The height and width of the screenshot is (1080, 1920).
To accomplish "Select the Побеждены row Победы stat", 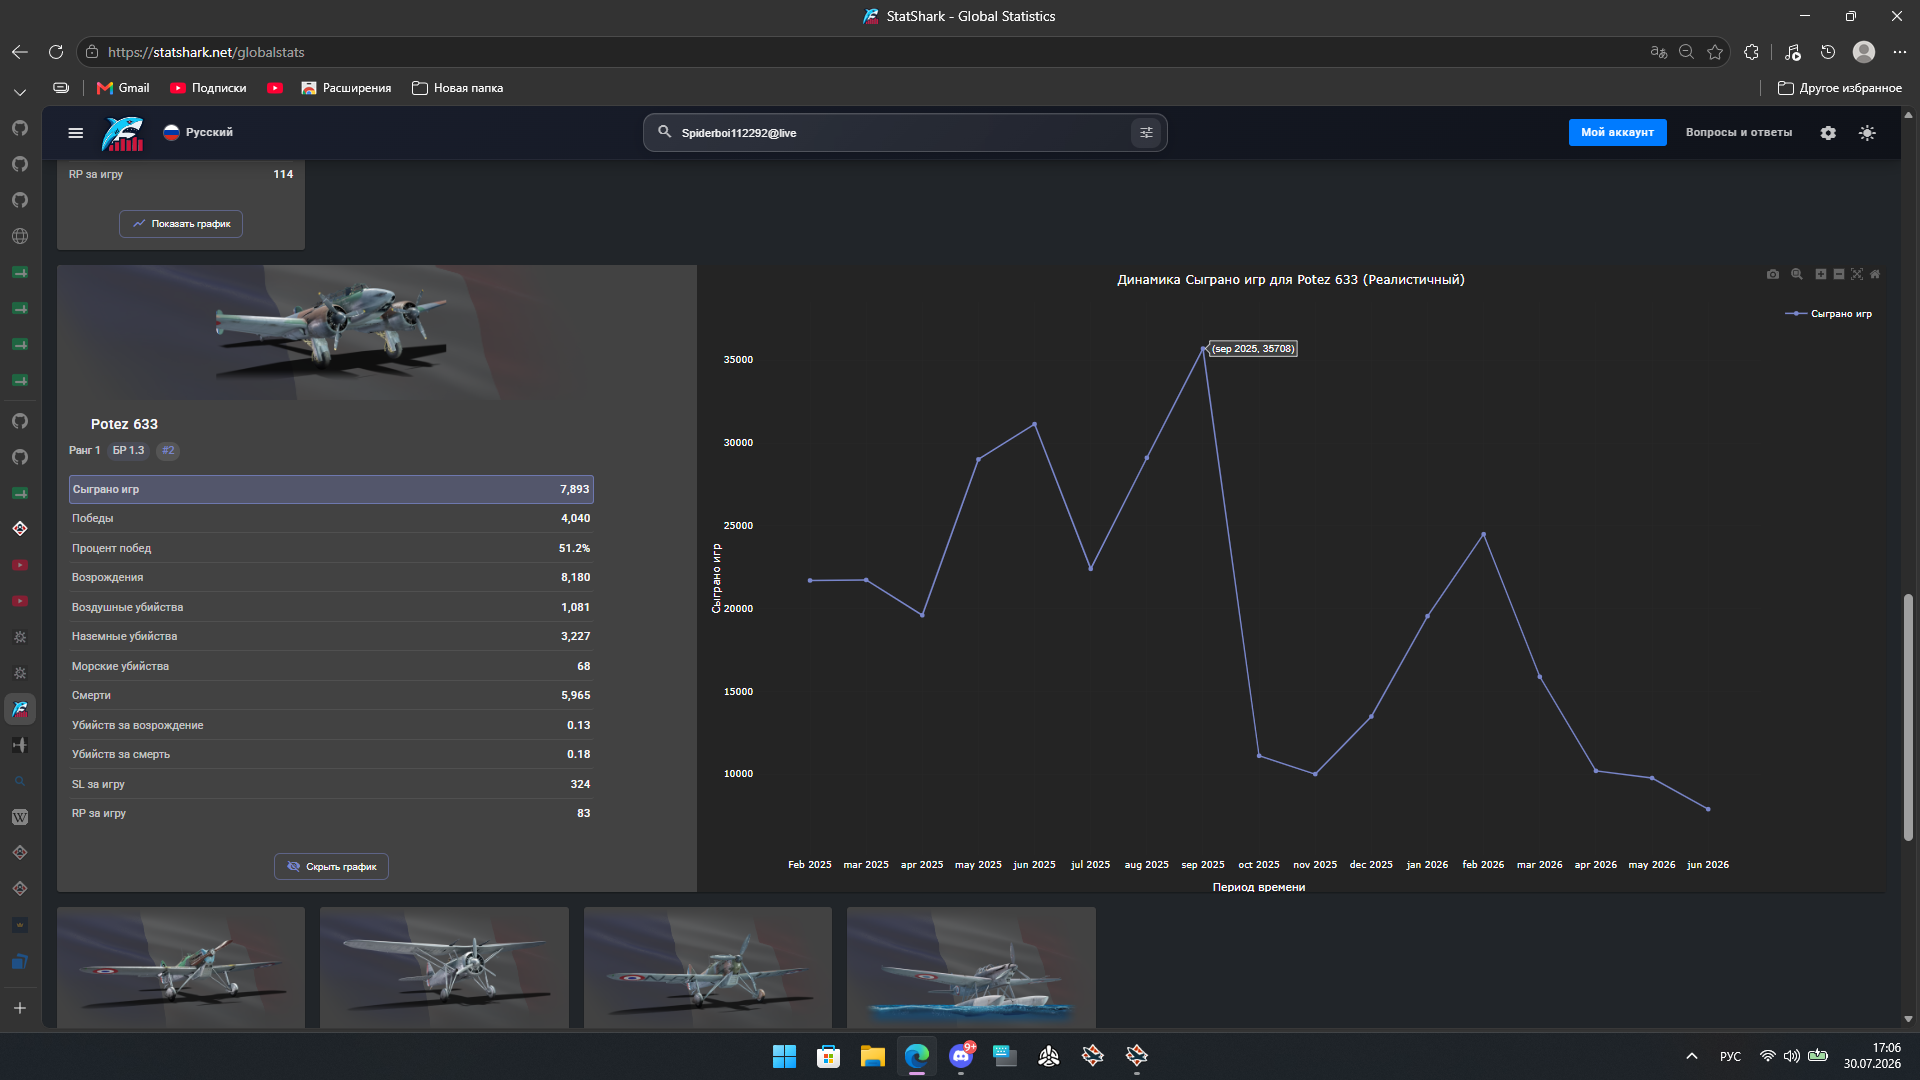I will click(331, 519).
